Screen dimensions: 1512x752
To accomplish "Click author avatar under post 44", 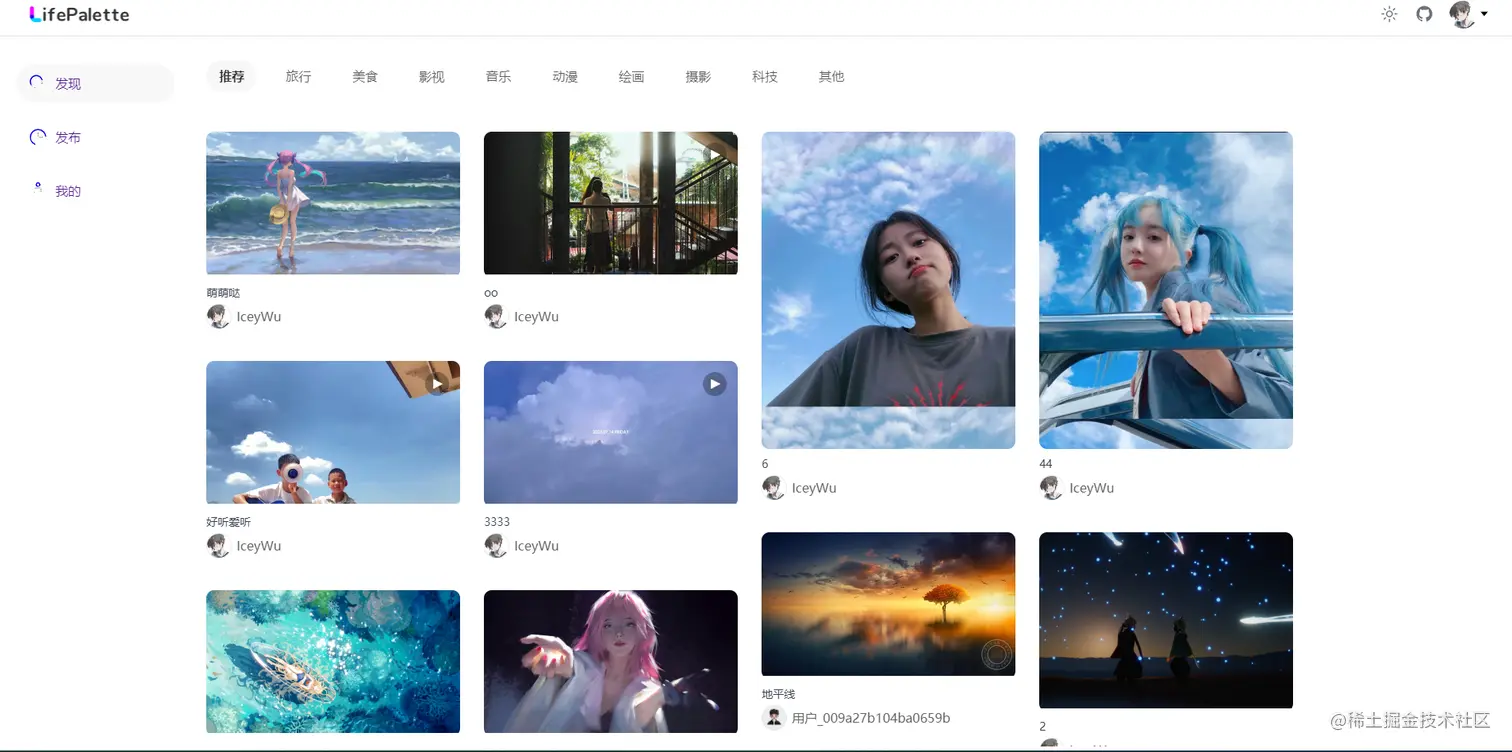I will [1051, 488].
